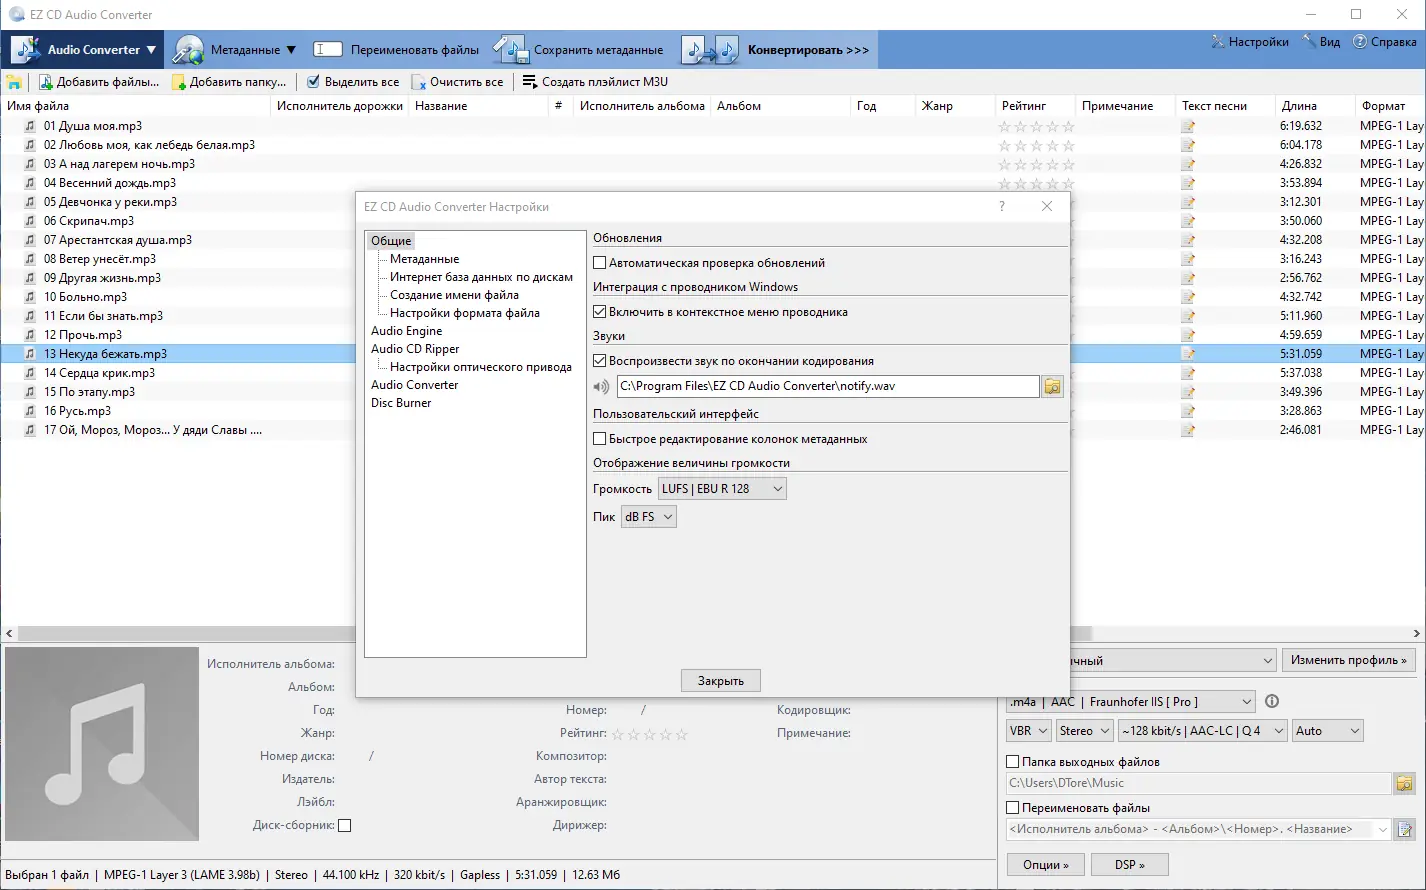Select Audio CD Ripper in settings tree
1426x890 pixels.
tap(415, 349)
